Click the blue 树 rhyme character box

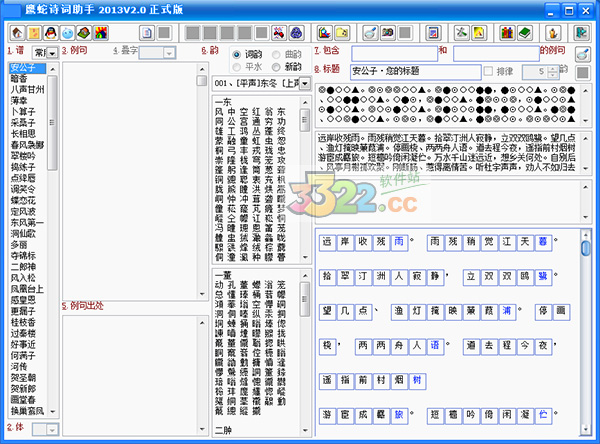[x=417, y=381]
